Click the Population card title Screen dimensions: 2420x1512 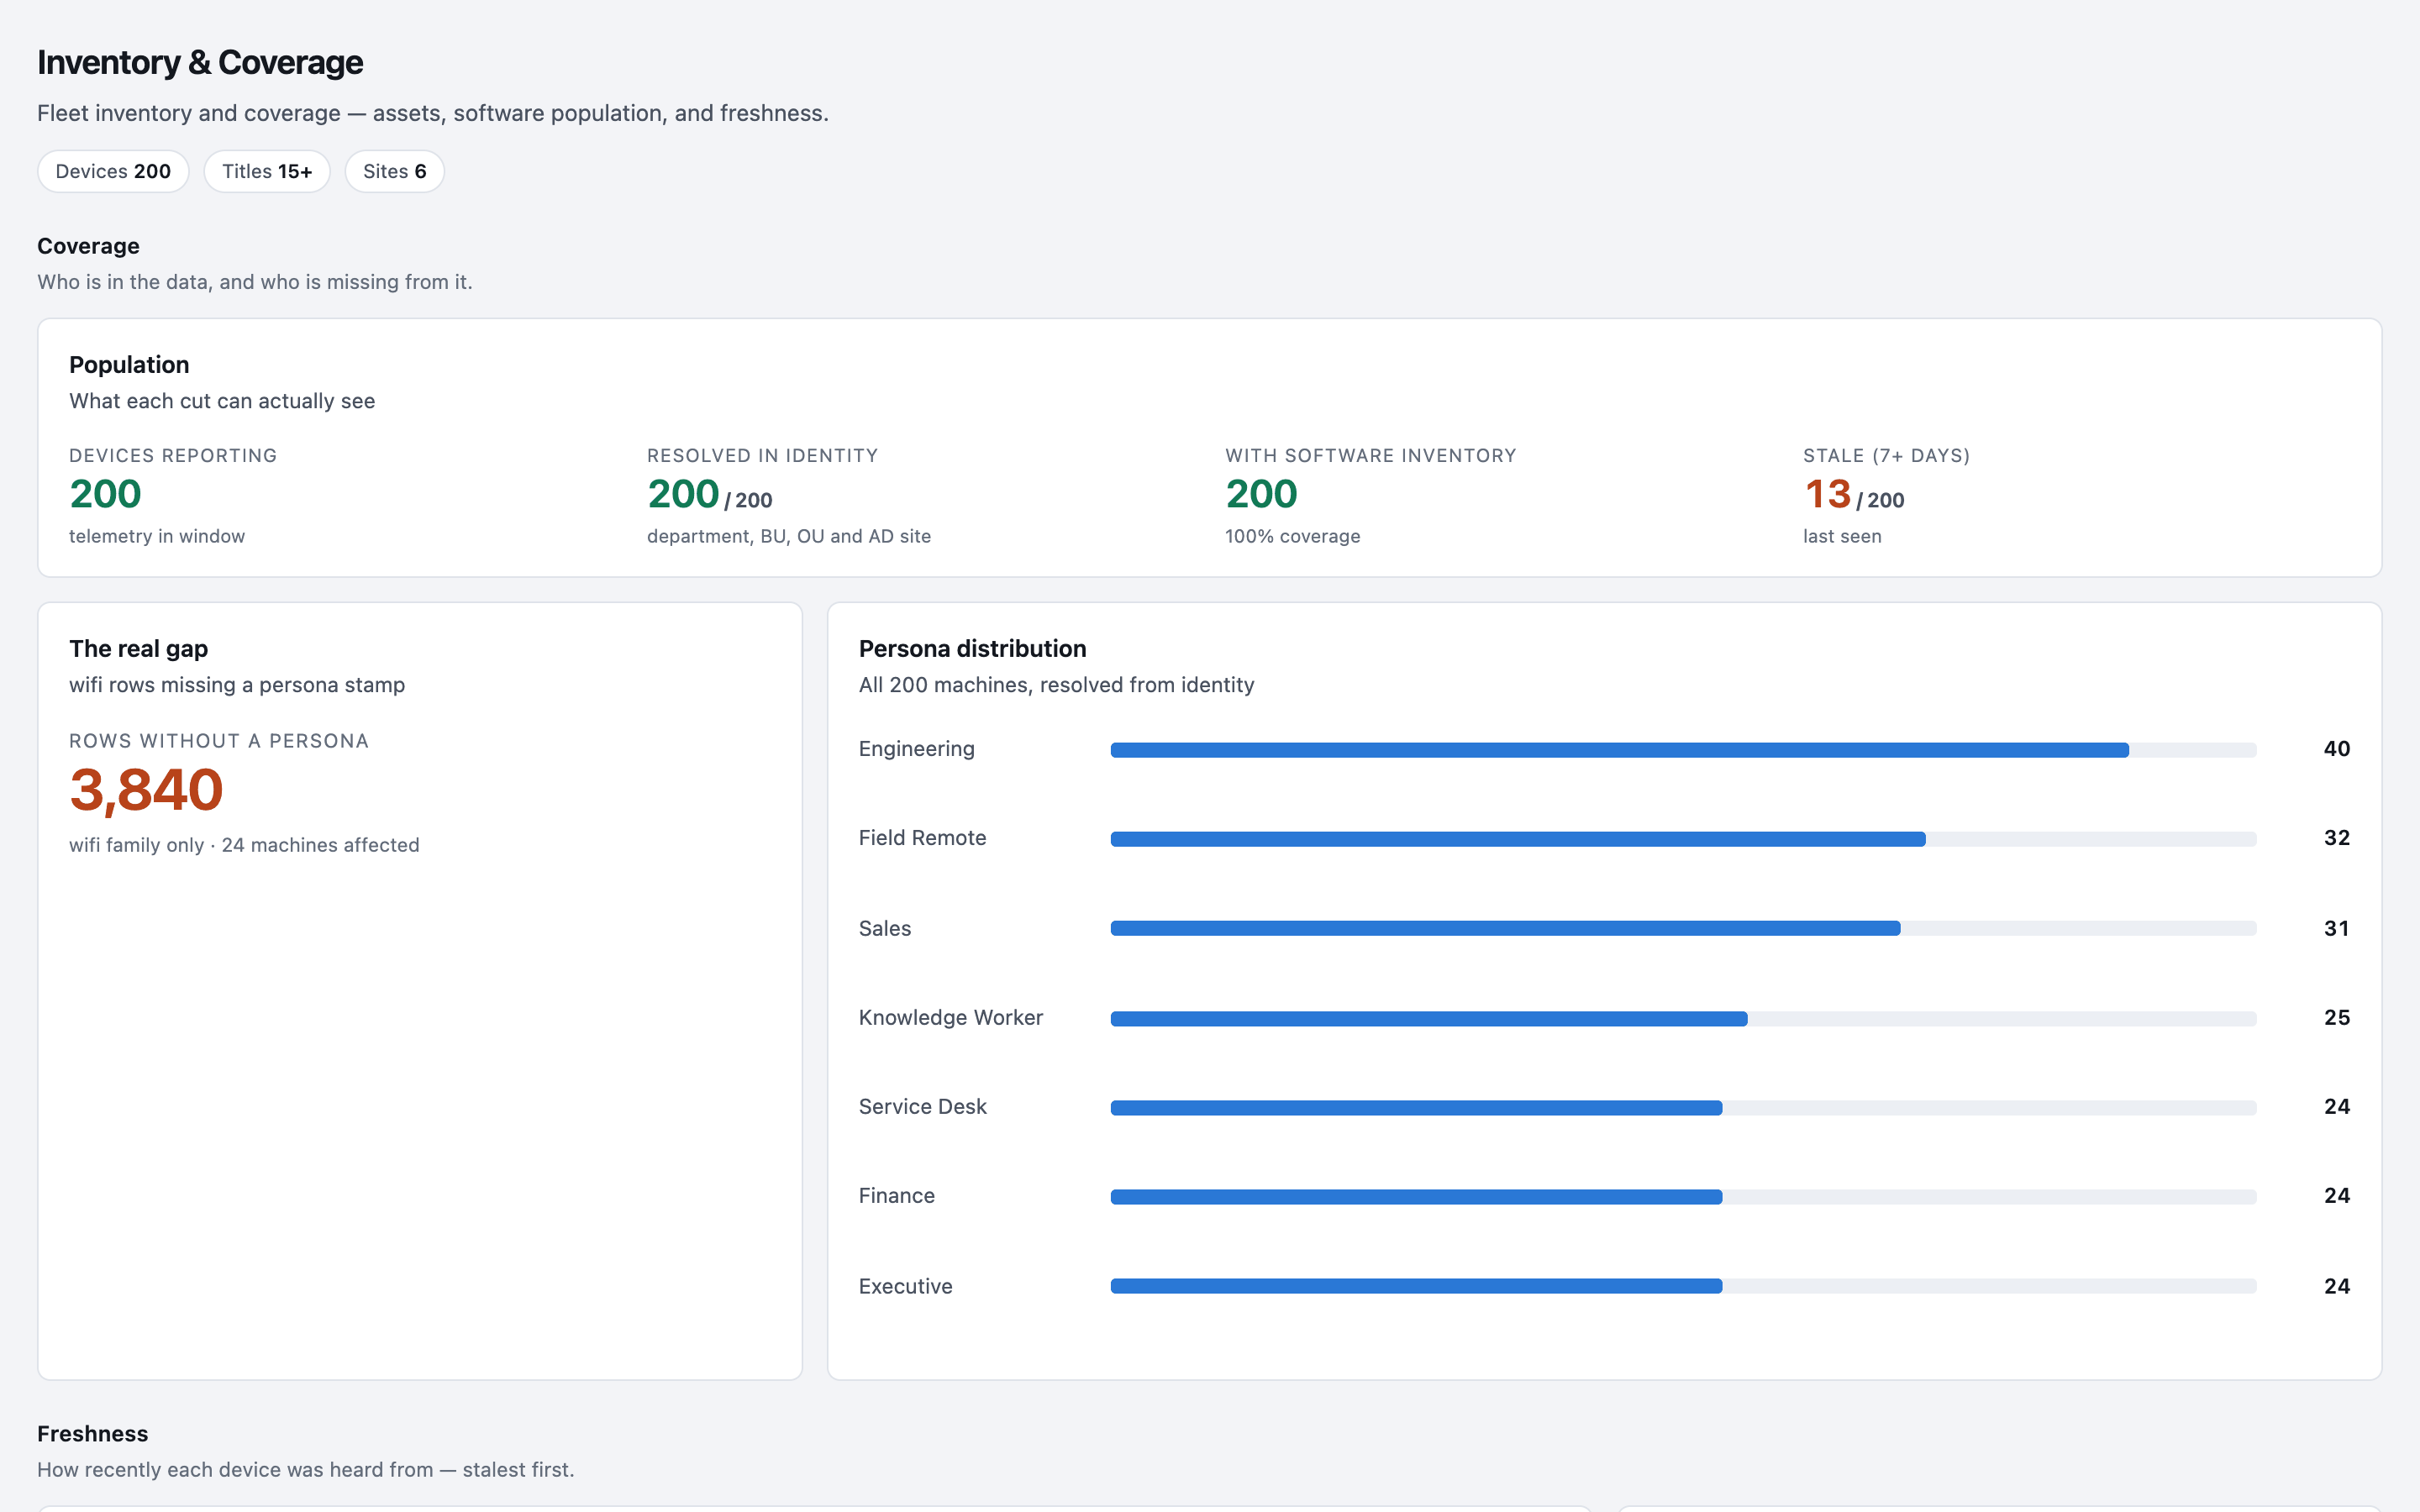[129, 365]
